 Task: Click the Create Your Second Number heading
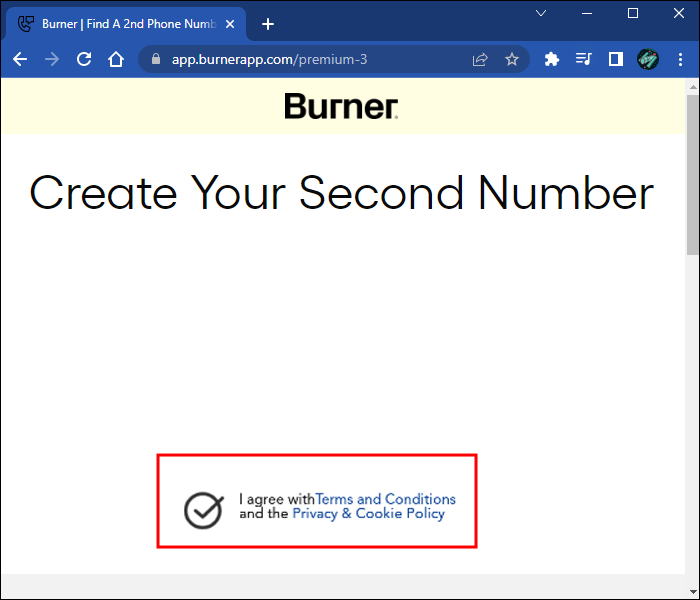pos(342,192)
